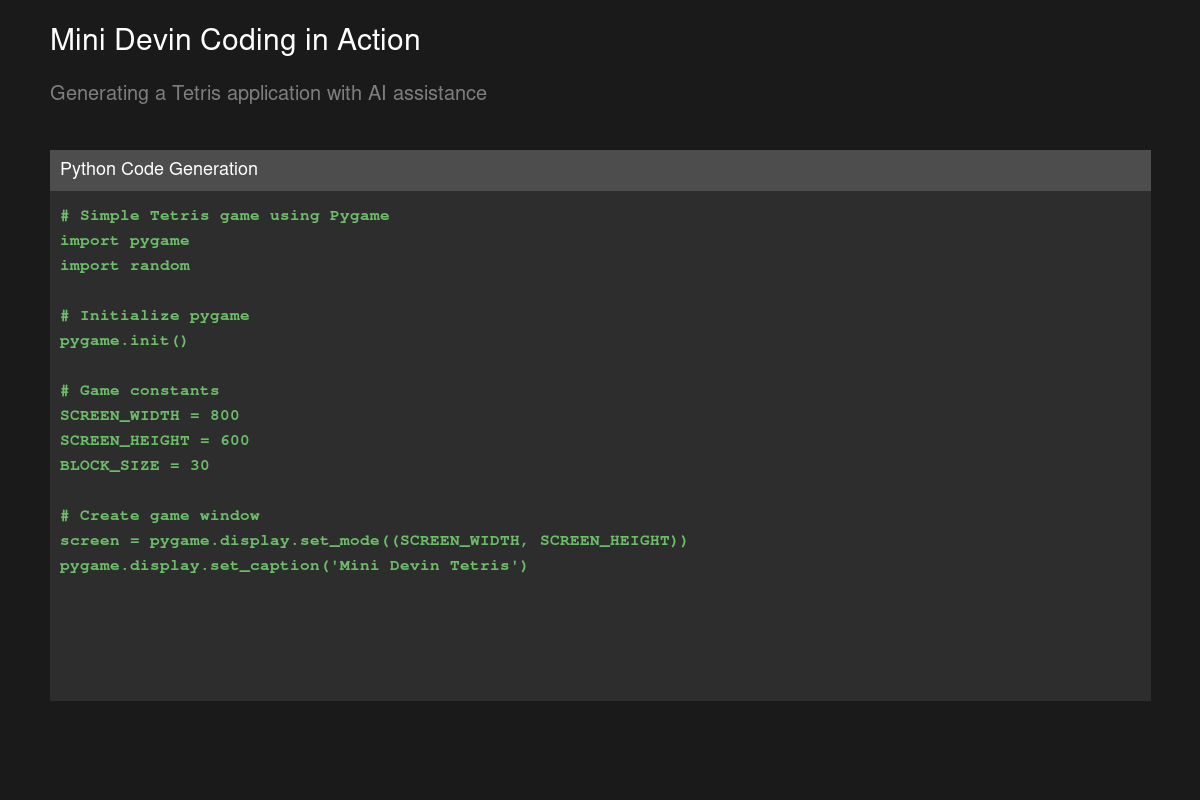Click the 'SCREEN_HEIGHT = 600' assignment line
Viewport: 1200px width, 800px height.
pyautogui.click(x=155, y=441)
